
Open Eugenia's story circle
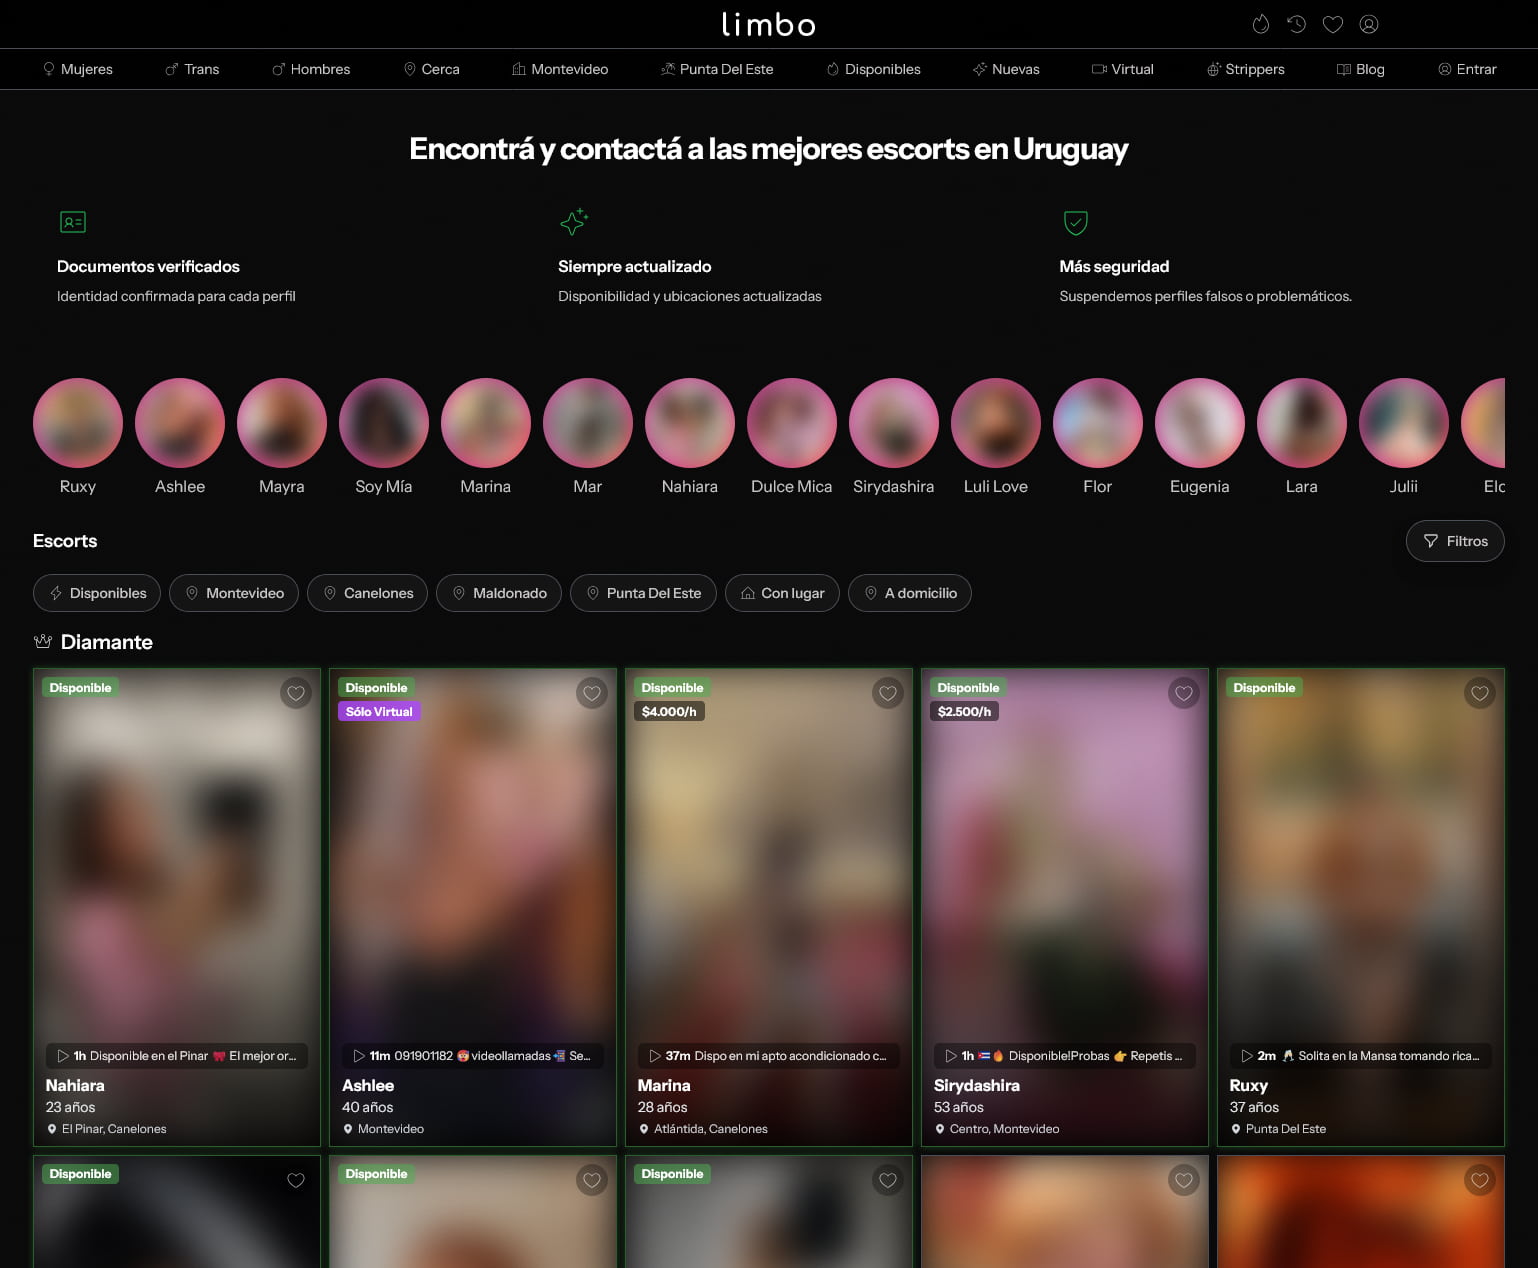(x=1200, y=423)
